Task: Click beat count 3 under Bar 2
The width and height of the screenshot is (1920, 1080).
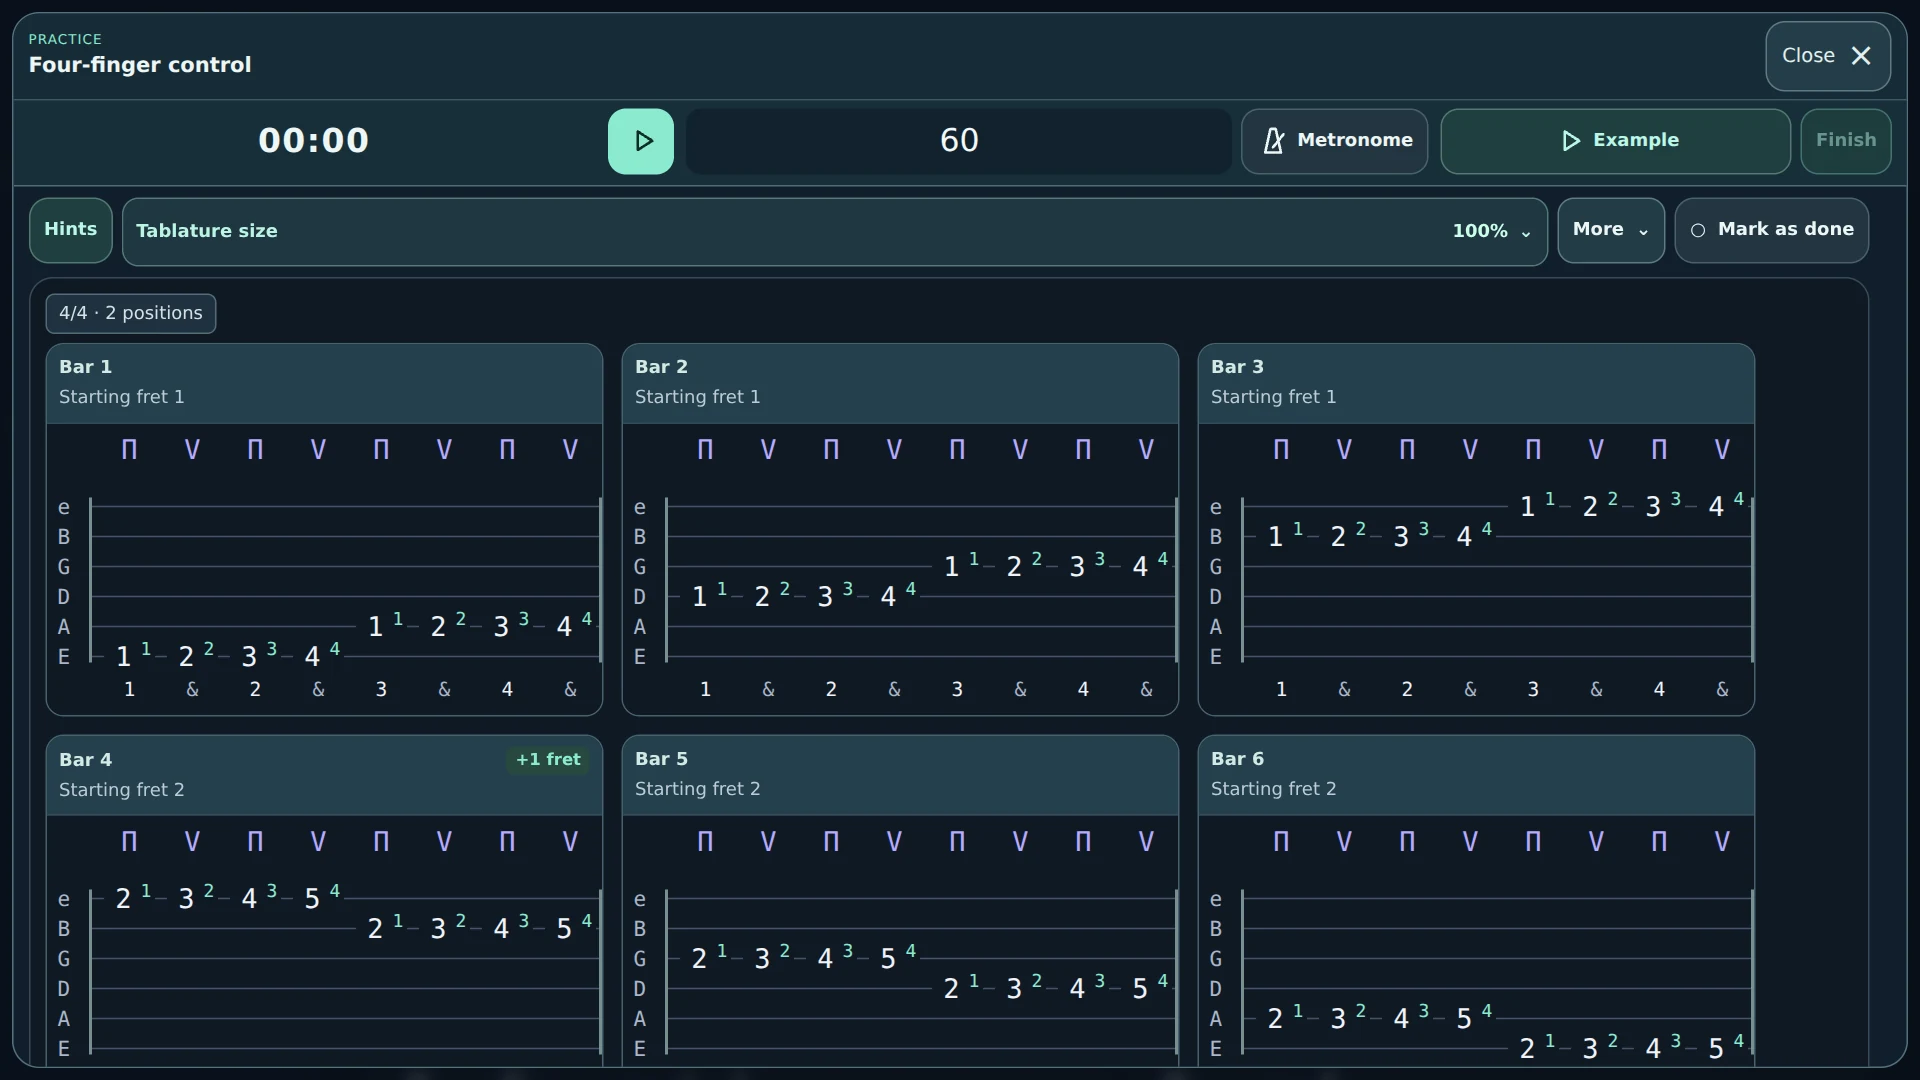Action: 957,689
